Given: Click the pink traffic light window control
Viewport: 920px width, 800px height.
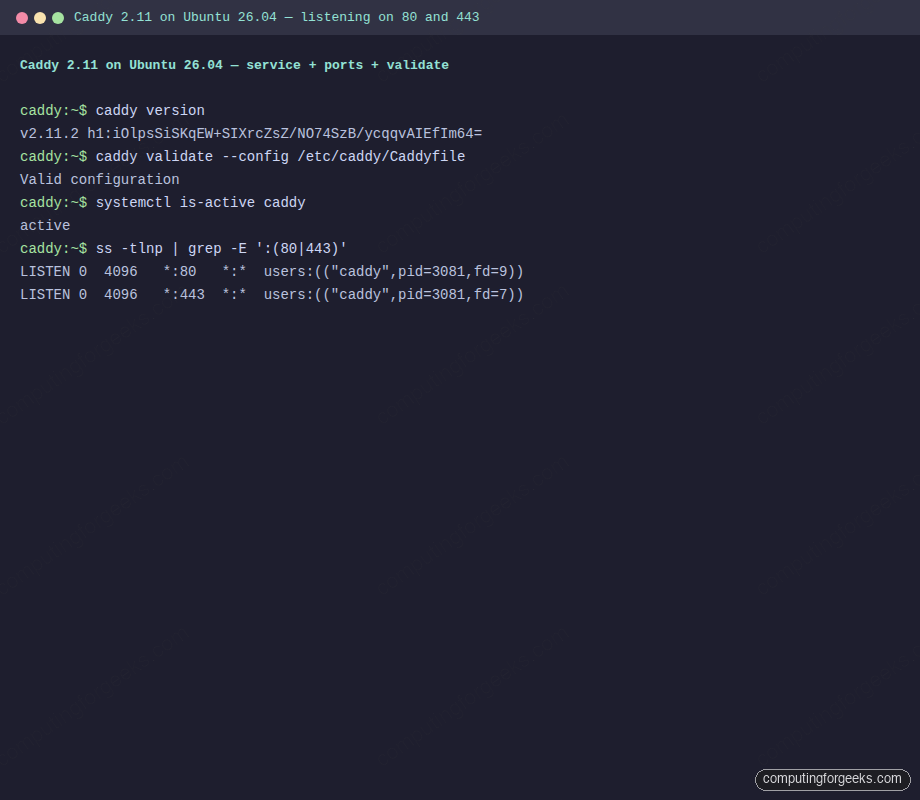Looking at the screenshot, I should [22, 17].
